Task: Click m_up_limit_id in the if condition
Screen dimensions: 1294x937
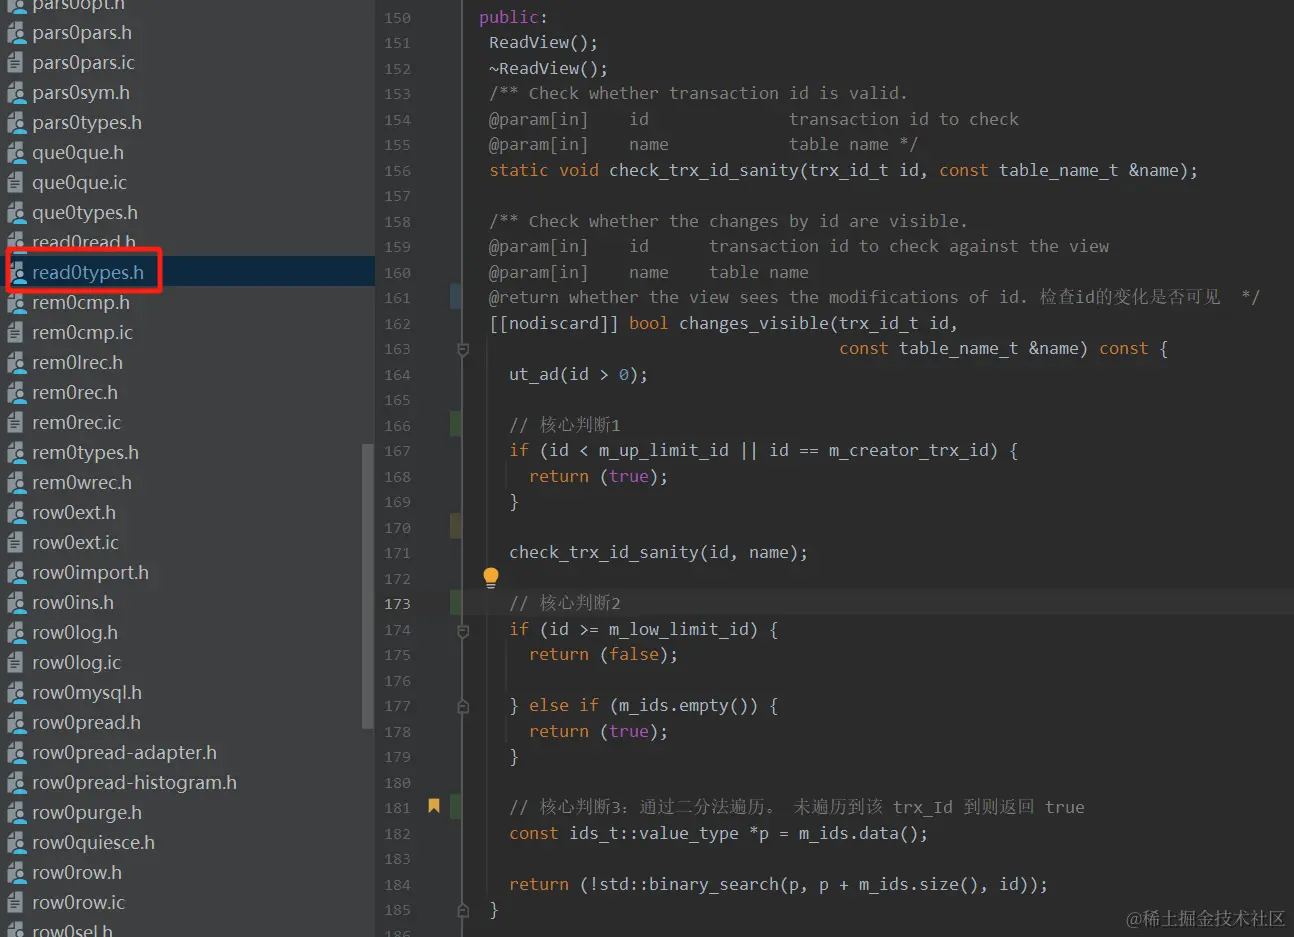Action: tap(663, 450)
